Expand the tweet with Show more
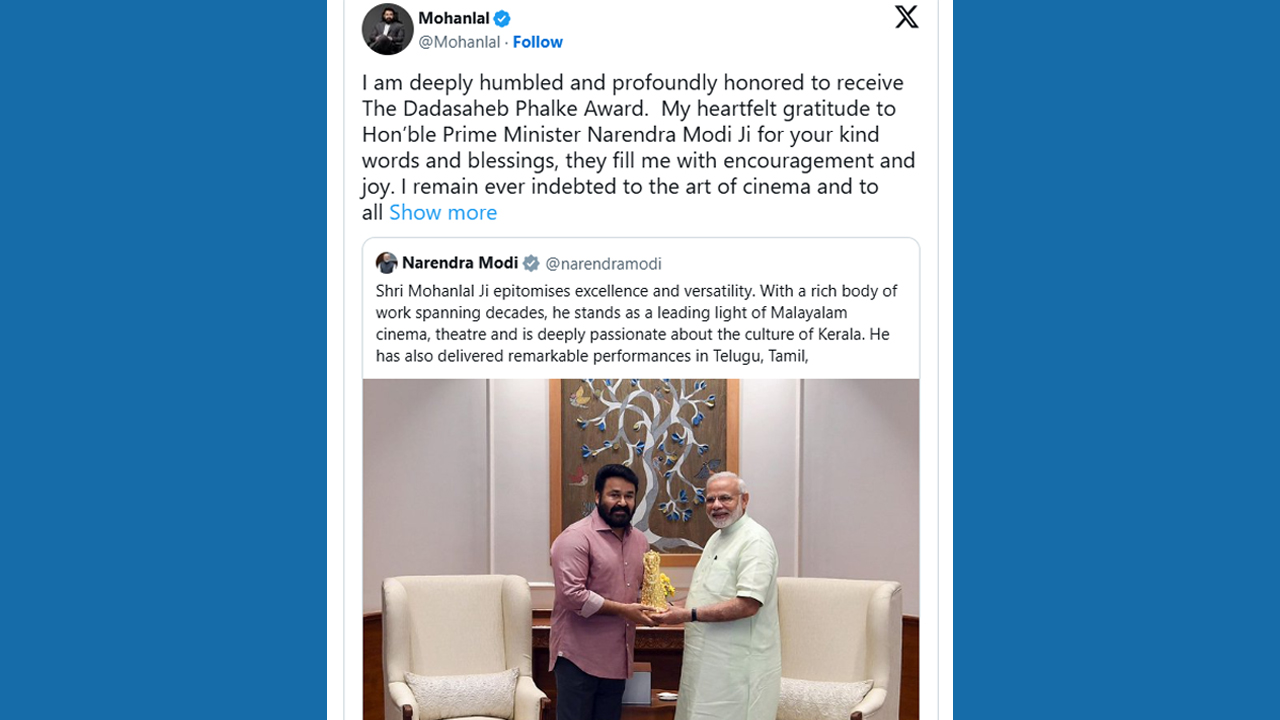Viewport: 1280px width, 720px height. pyautogui.click(x=443, y=212)
